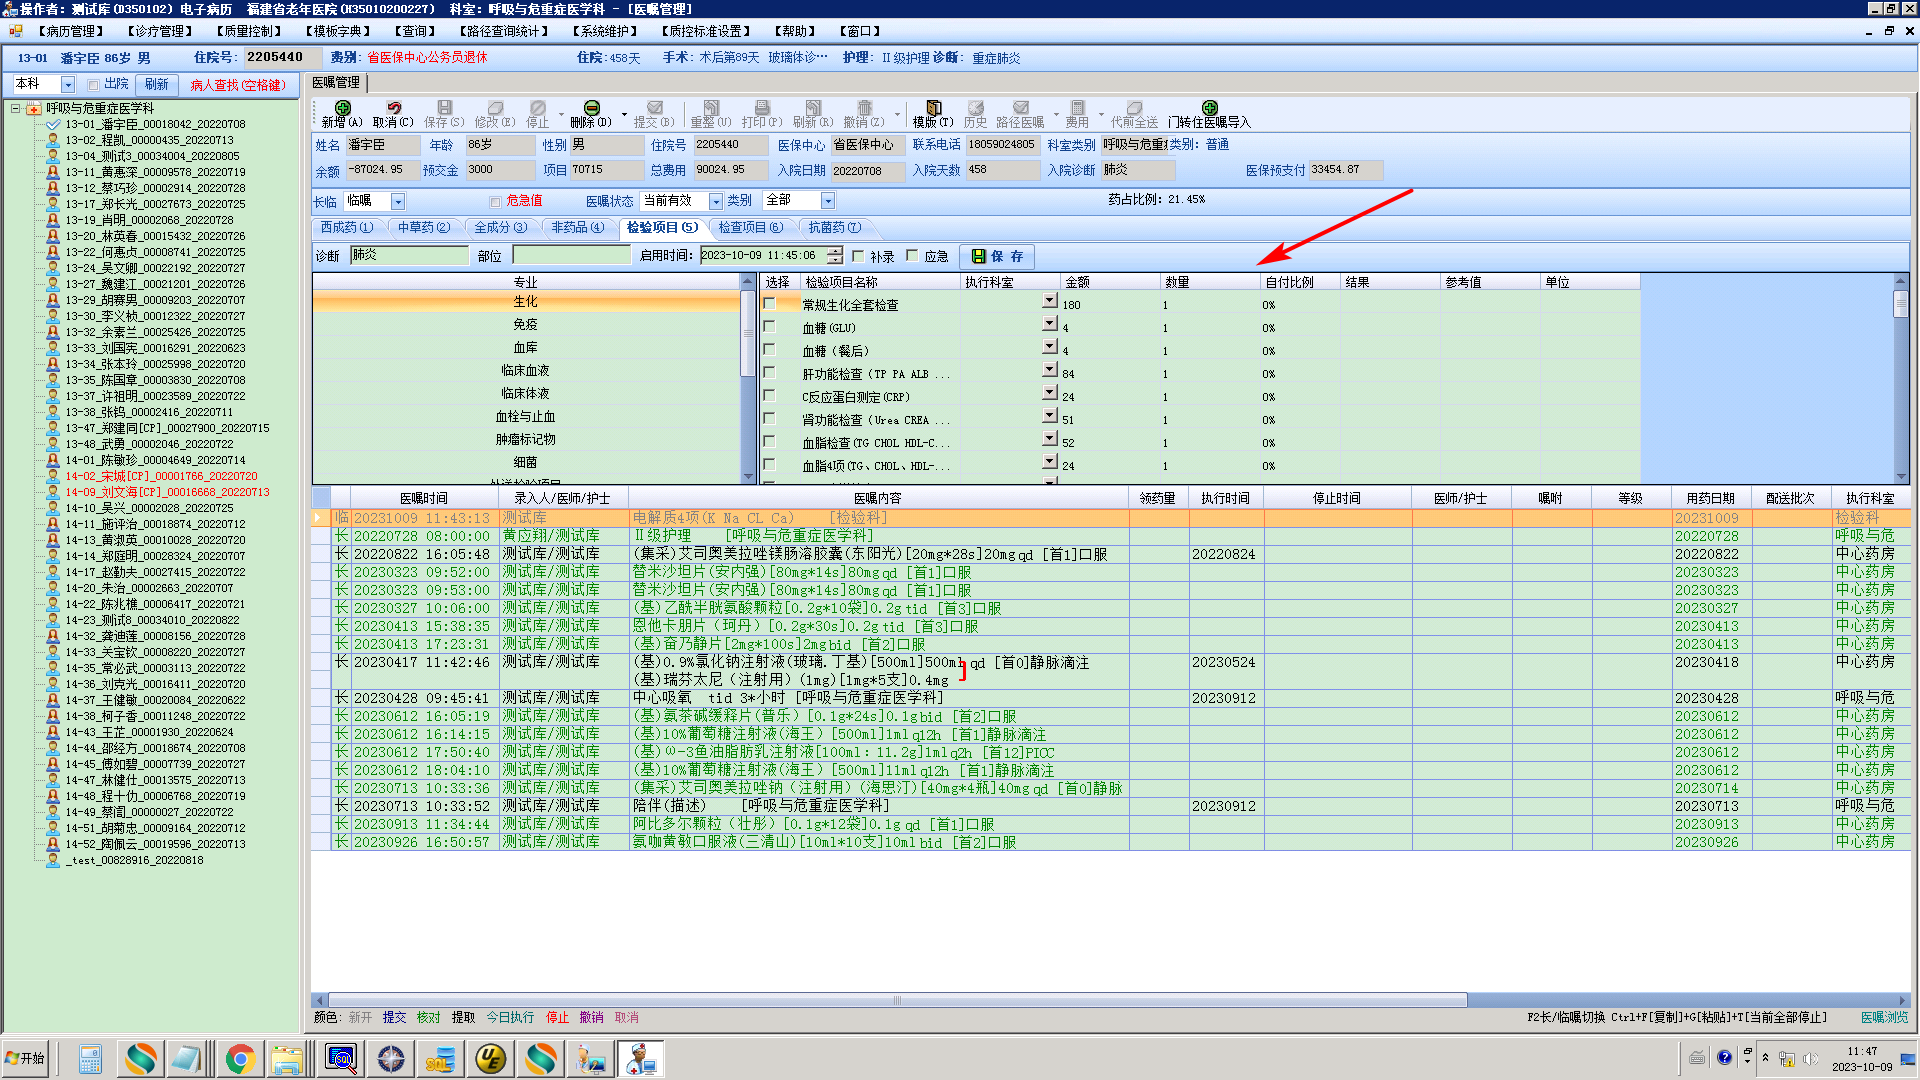Image resolution: width=1920 pixels, height=1080 pixels.
Task: Switch to the 西成药 tab
Action: 347,227
